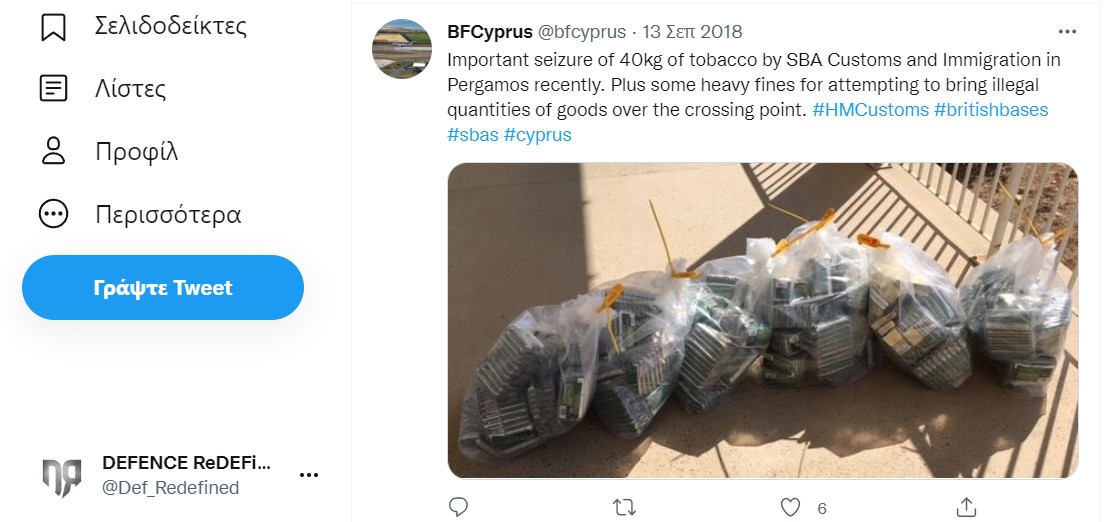Viewport: 1116px width, 522px height.
Task: Open the #HMCustoms hashtag link
Action: pyautogui.click(x=870, y=110)
